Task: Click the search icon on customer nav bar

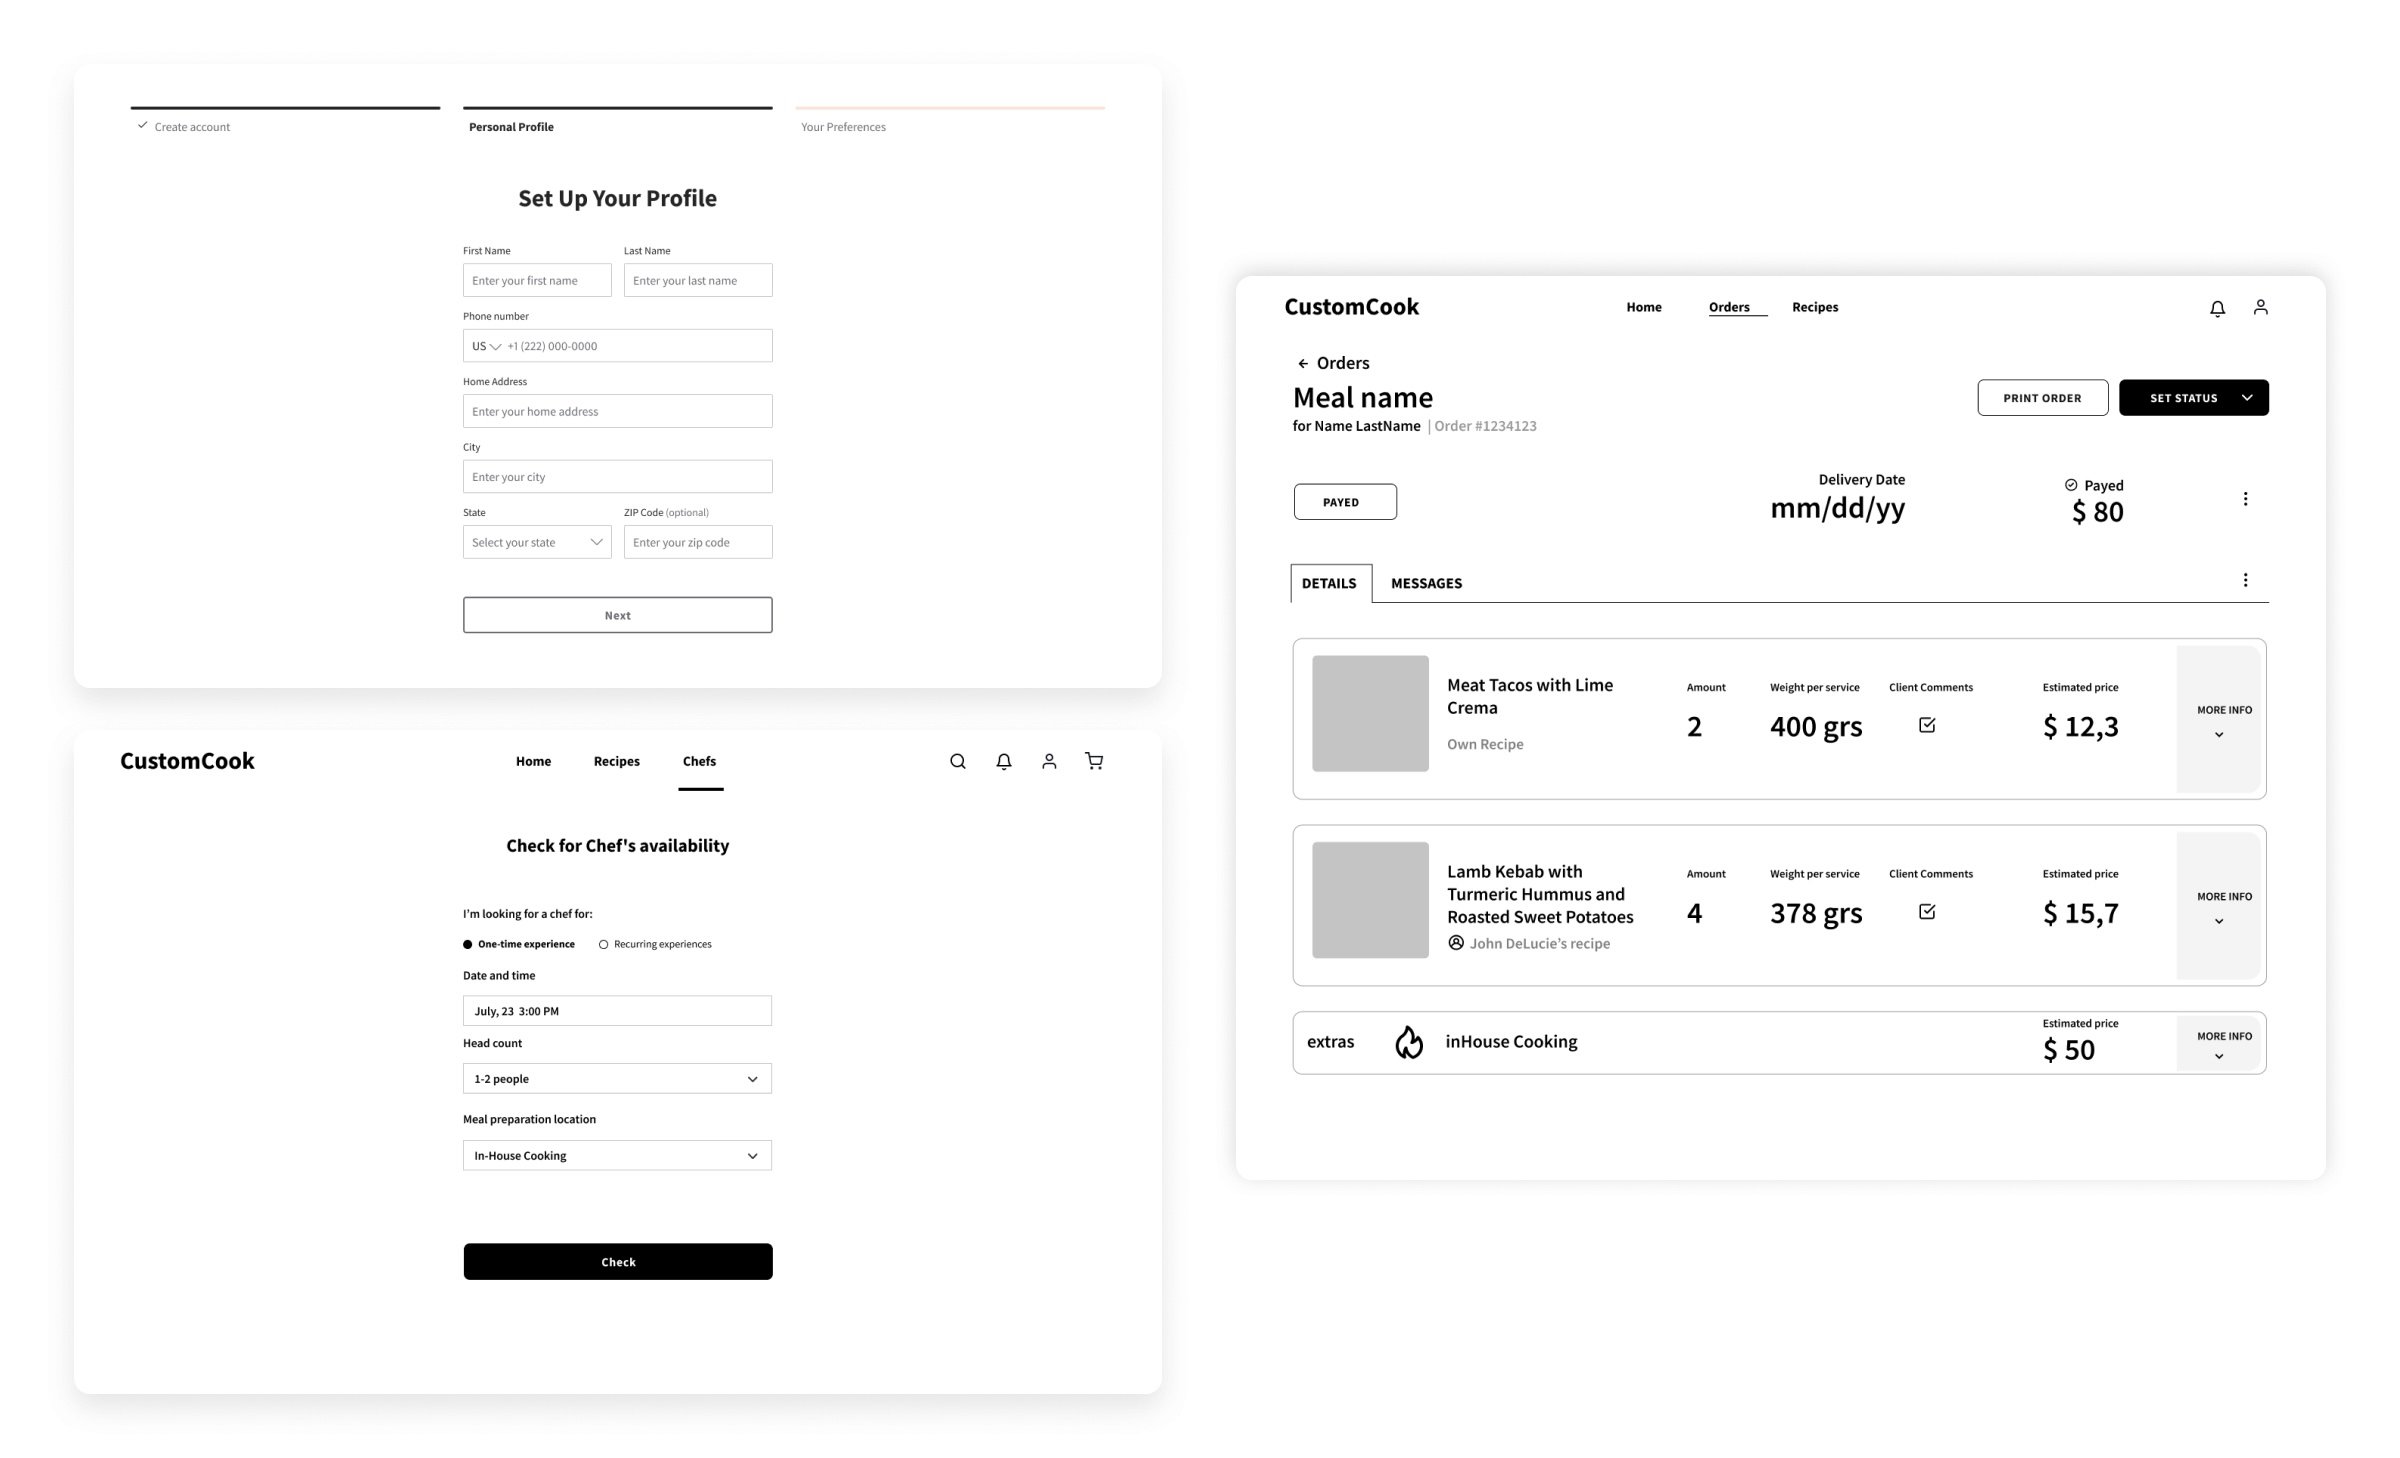Action: coord(957,762)
